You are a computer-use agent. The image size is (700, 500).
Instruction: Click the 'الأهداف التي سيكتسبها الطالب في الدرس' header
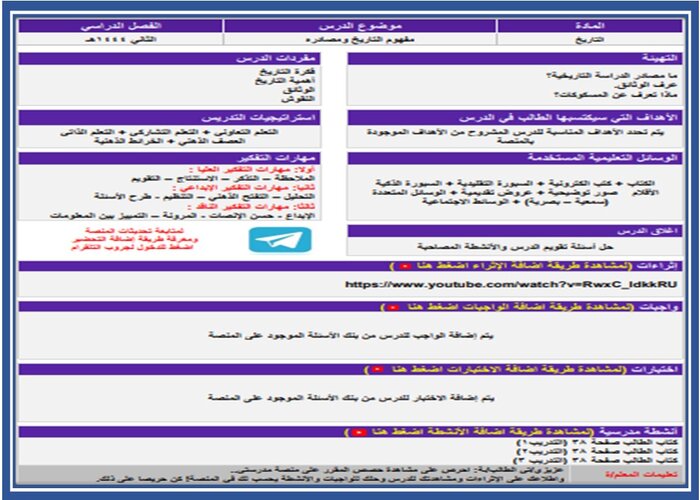tap(515, 118)
